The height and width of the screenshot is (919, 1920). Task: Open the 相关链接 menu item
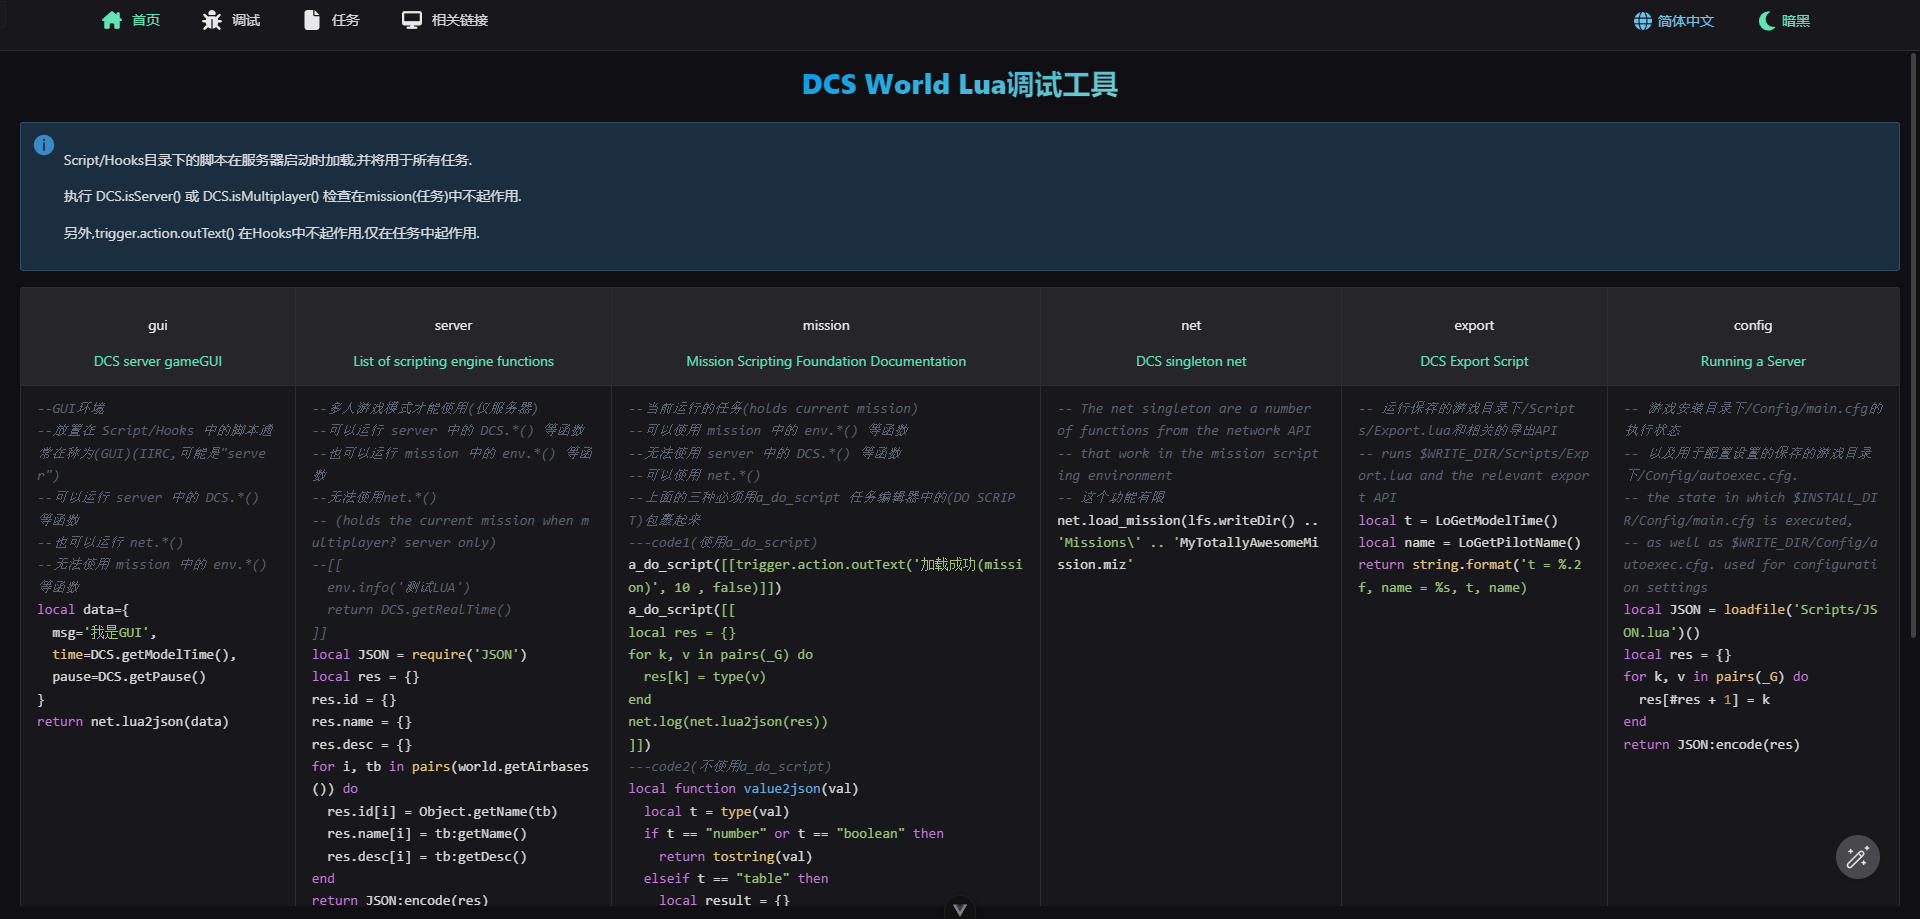coord(460,20)
